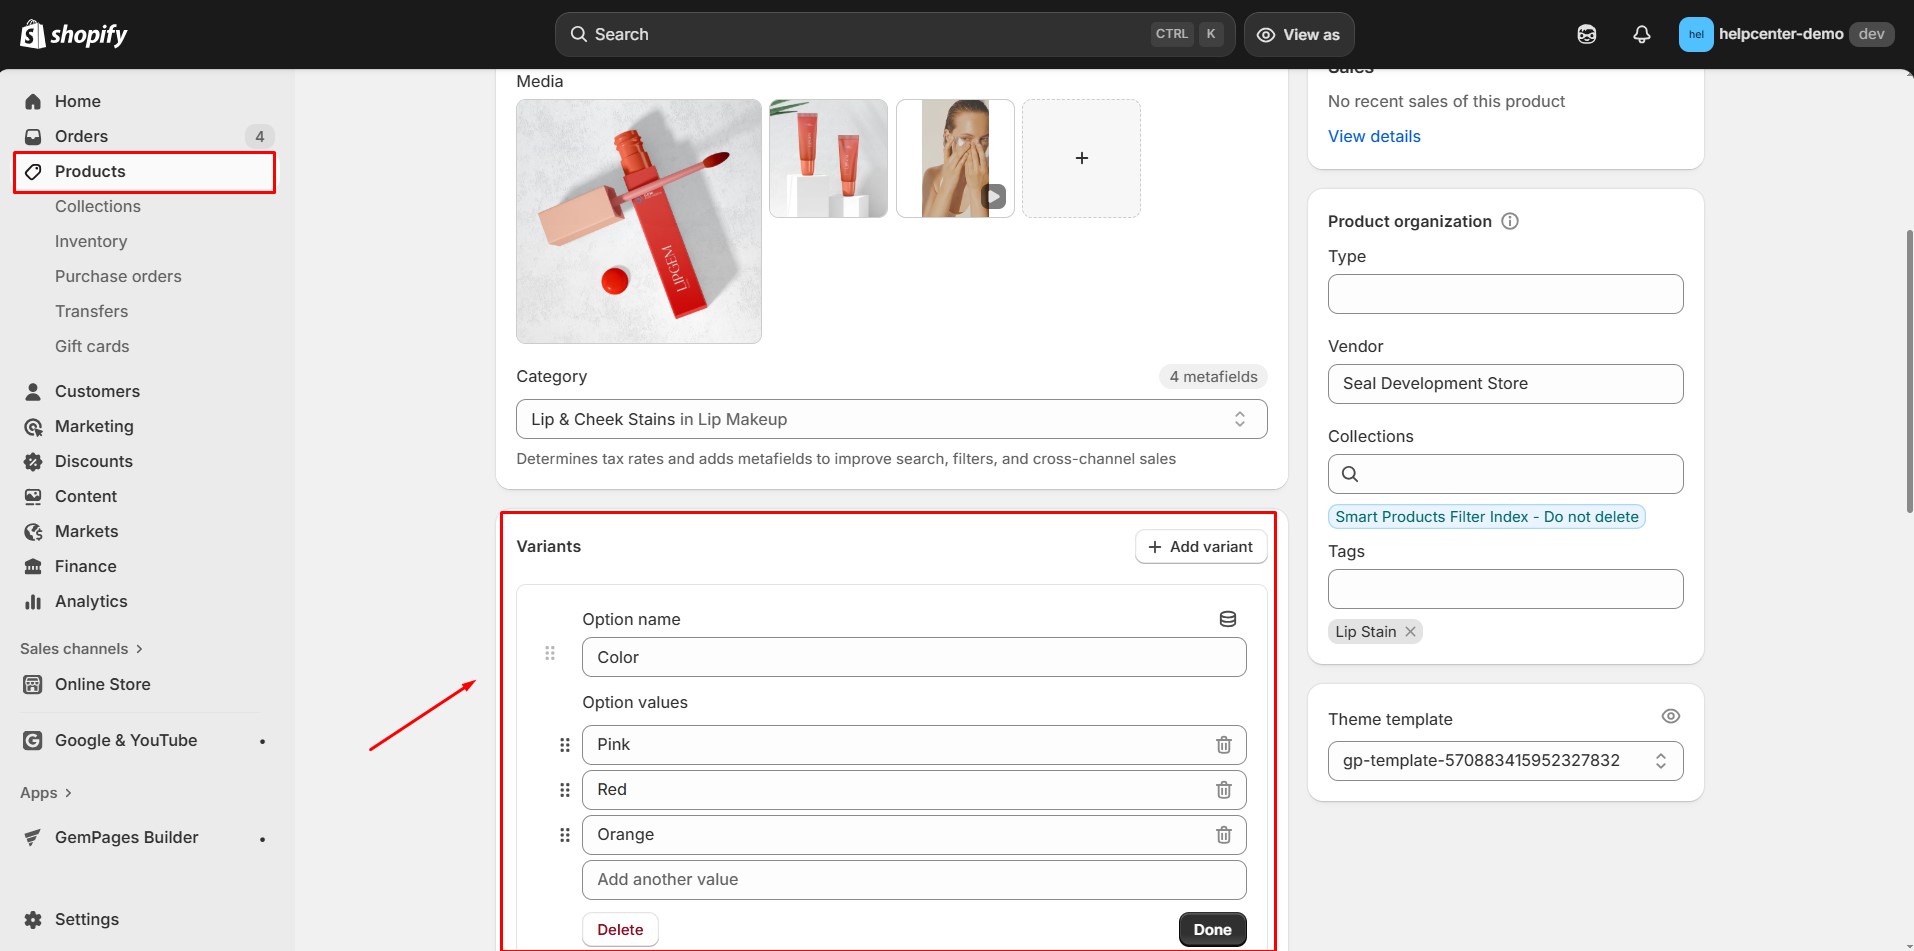
Task: Click the View details link
Action: 1373,136
